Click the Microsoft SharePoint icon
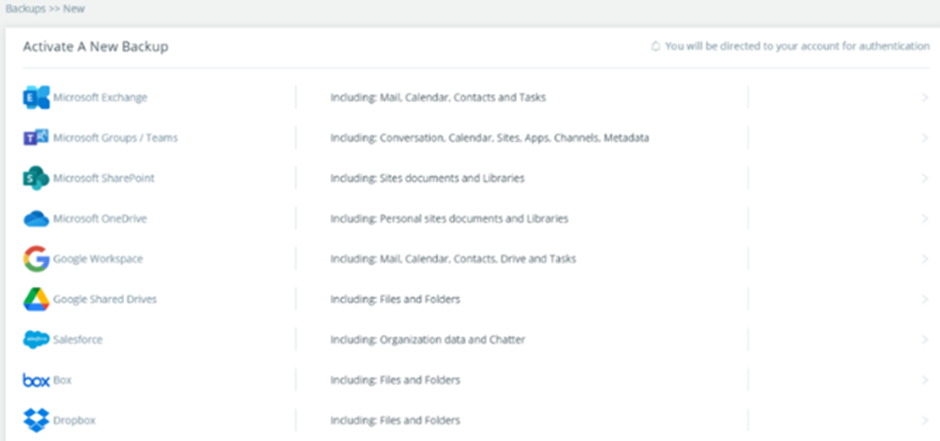Viewport: 940px width, 441px height. pos(36,178)
